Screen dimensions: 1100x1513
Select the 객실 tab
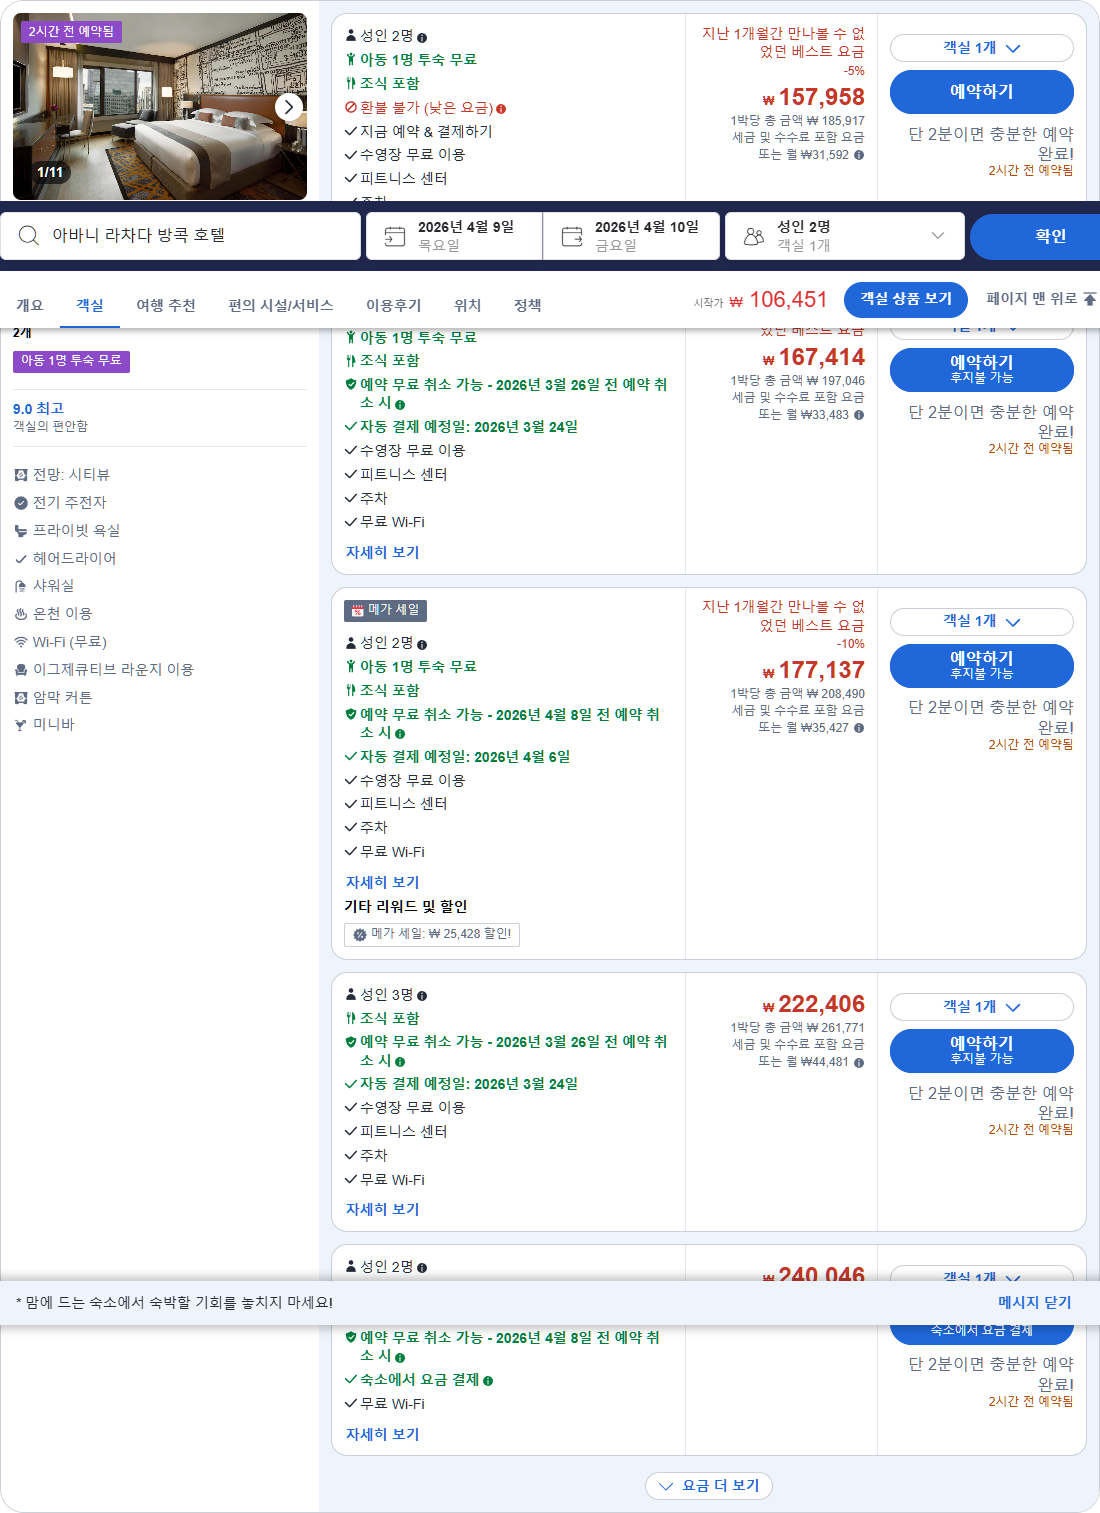coord(90,305)
